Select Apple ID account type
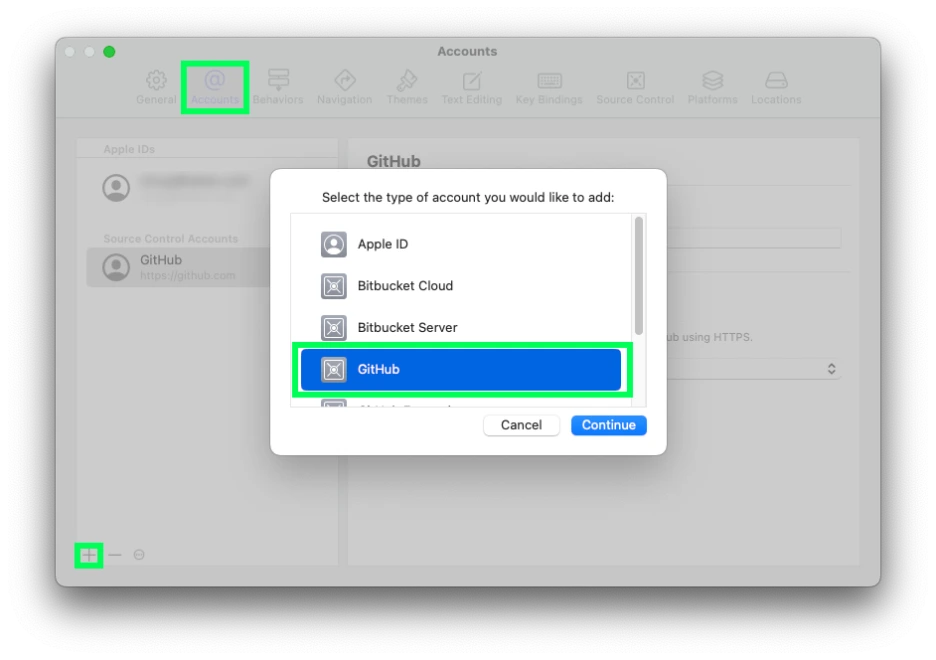This screenshot has height=660, width=936. [461, 244]
